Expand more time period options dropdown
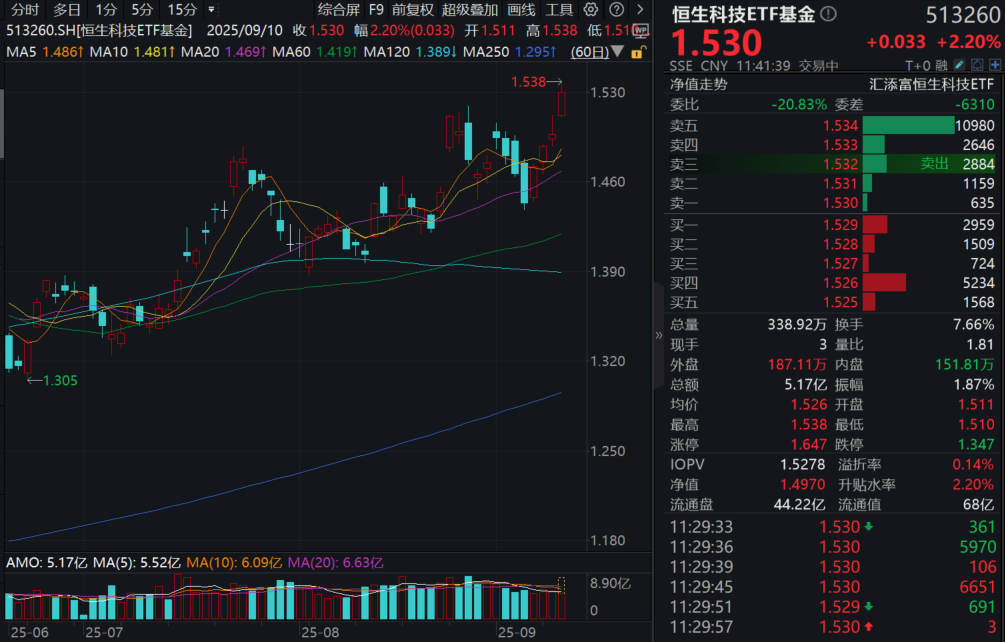Image resolution: width=1005 pixels, height=642 pixels. click(x=211, y=9)
